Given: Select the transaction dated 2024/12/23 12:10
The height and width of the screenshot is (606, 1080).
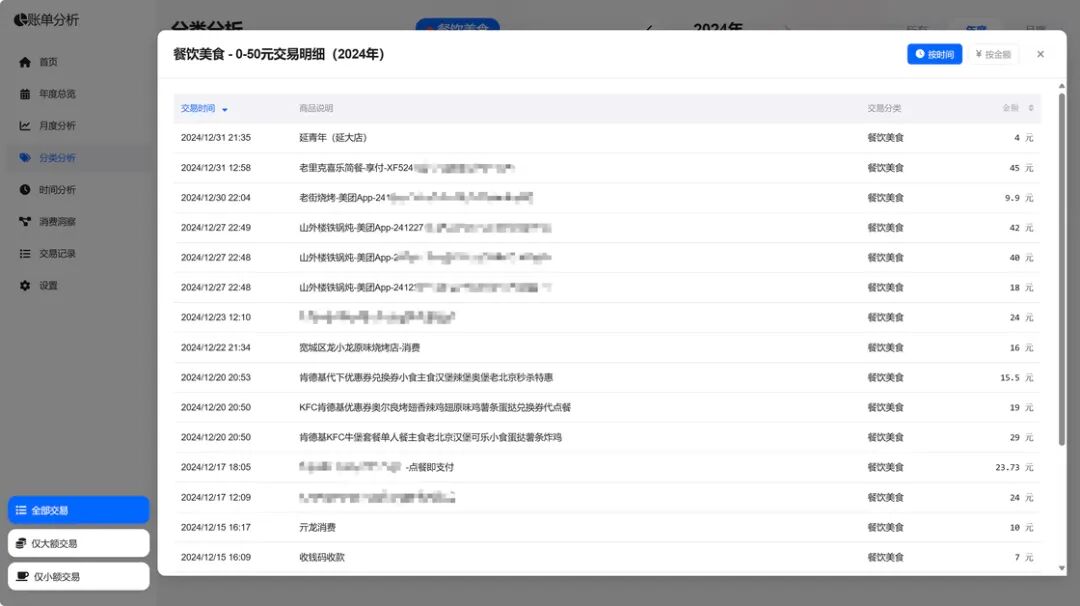Looking at the screenshot, I should coord(607,317).
